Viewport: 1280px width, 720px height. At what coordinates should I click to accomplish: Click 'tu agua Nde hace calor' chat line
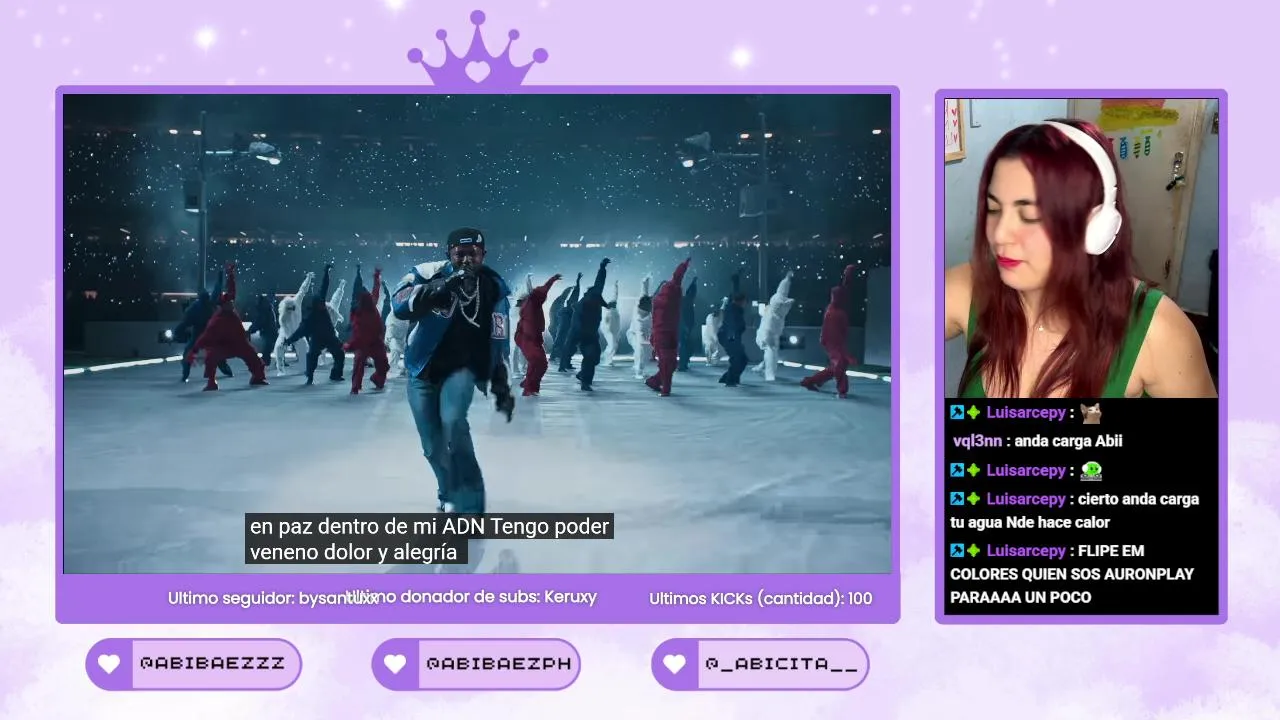click(x=1030, y=522)
